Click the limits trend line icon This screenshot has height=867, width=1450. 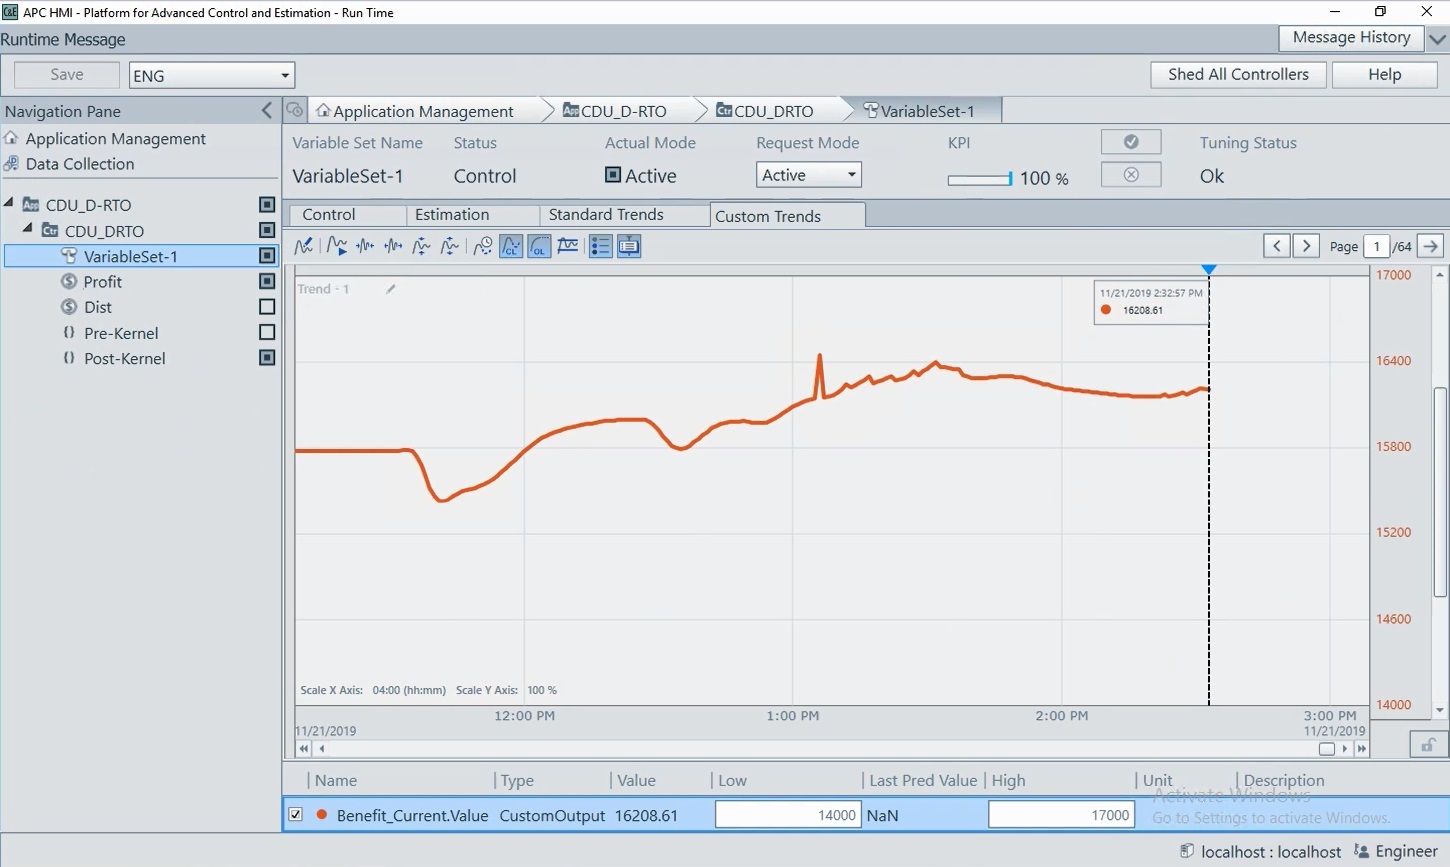pos(568,246)
